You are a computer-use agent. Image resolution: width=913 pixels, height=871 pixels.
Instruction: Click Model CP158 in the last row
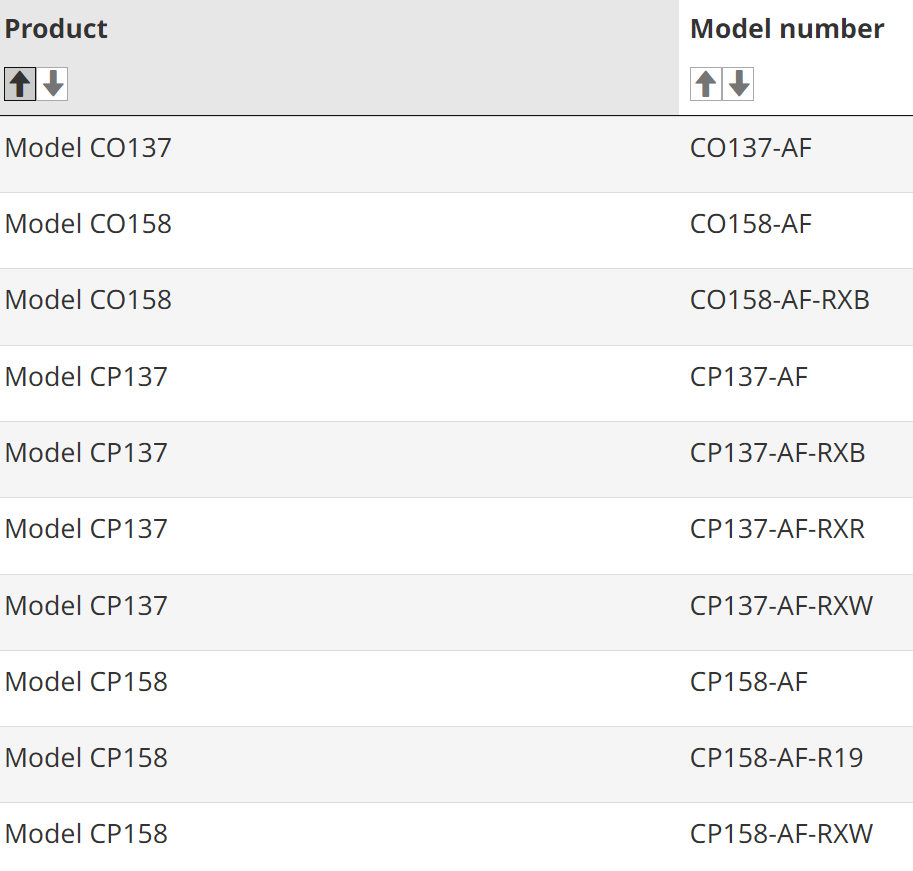86,834
